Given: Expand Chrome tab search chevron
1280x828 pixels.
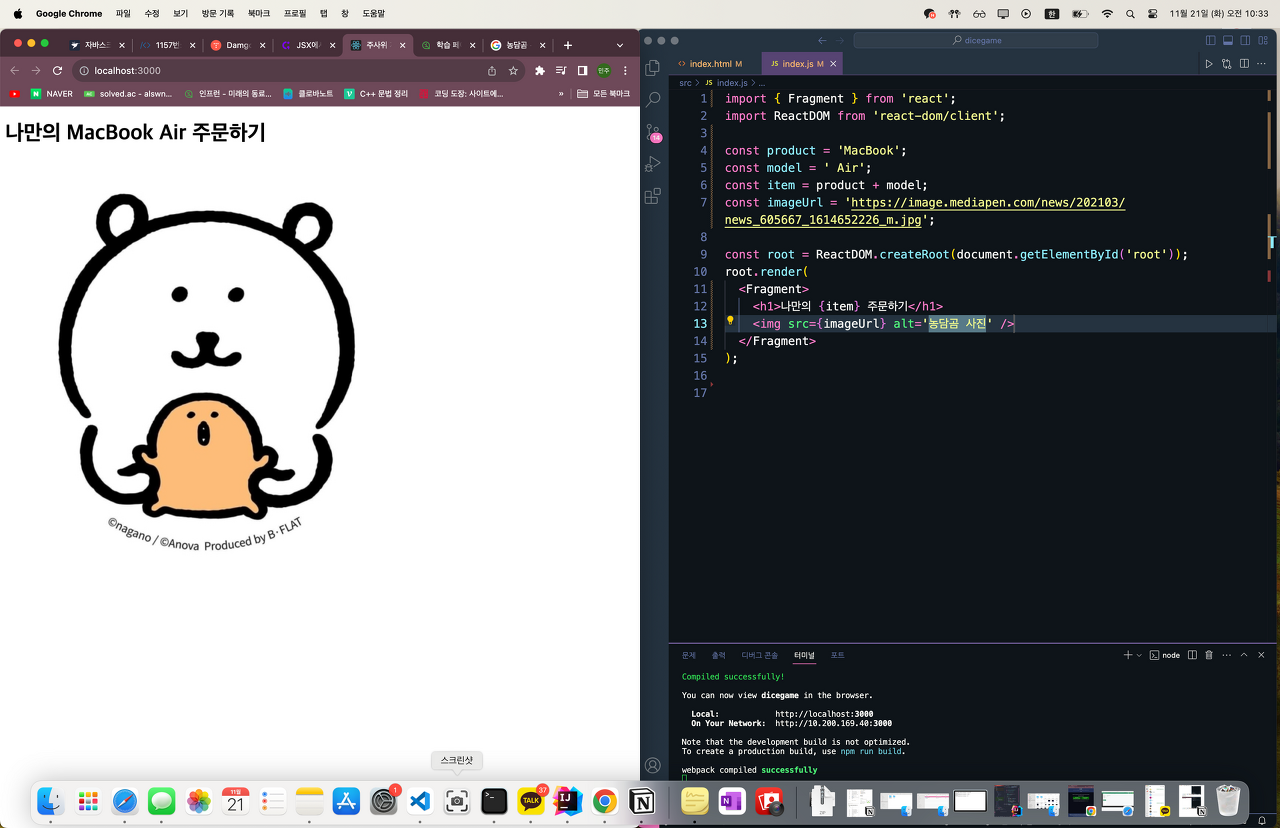Looking at the screenshot, I should click(x=620, y=45).
